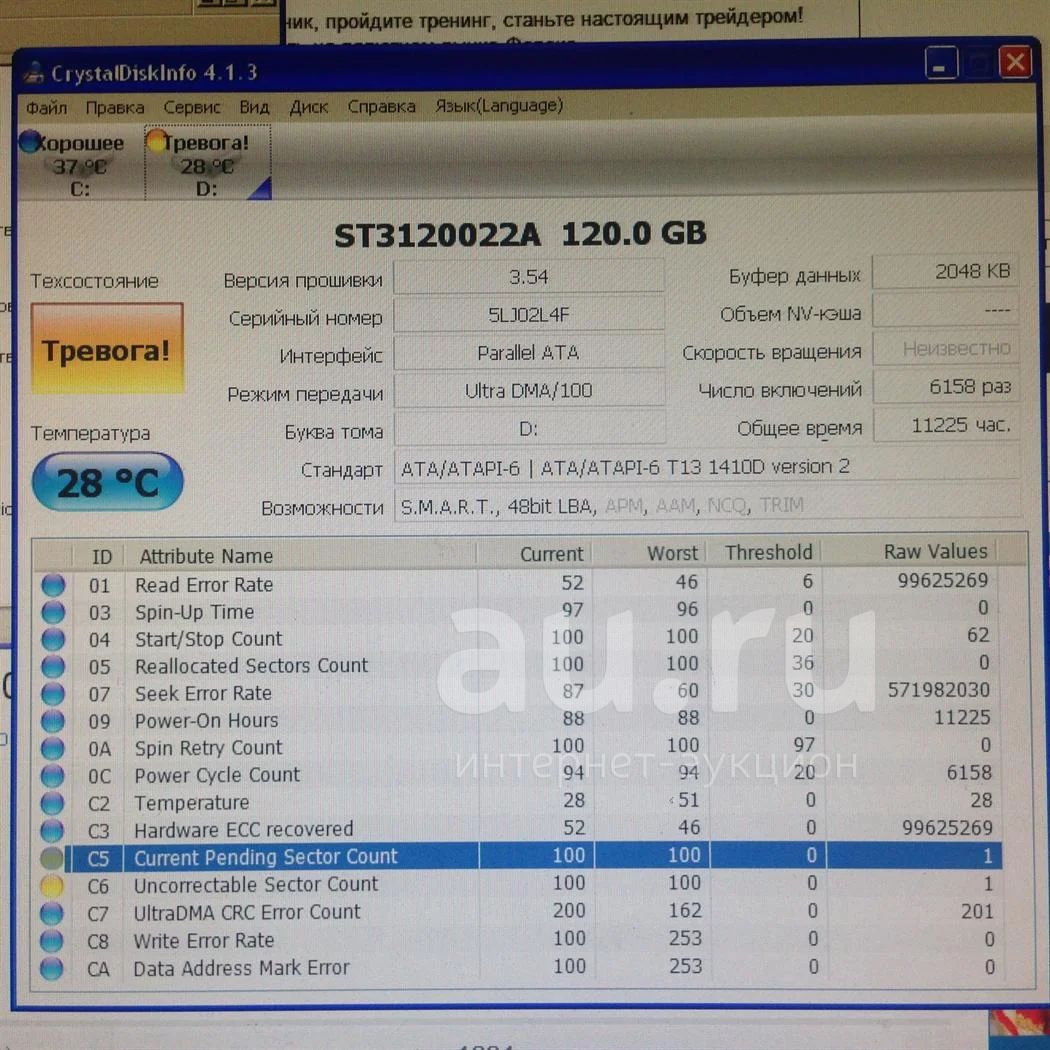The width and height of the screenshot is (1050, 1050).
Task: Click the ID column header
Action: pos(98,556)
